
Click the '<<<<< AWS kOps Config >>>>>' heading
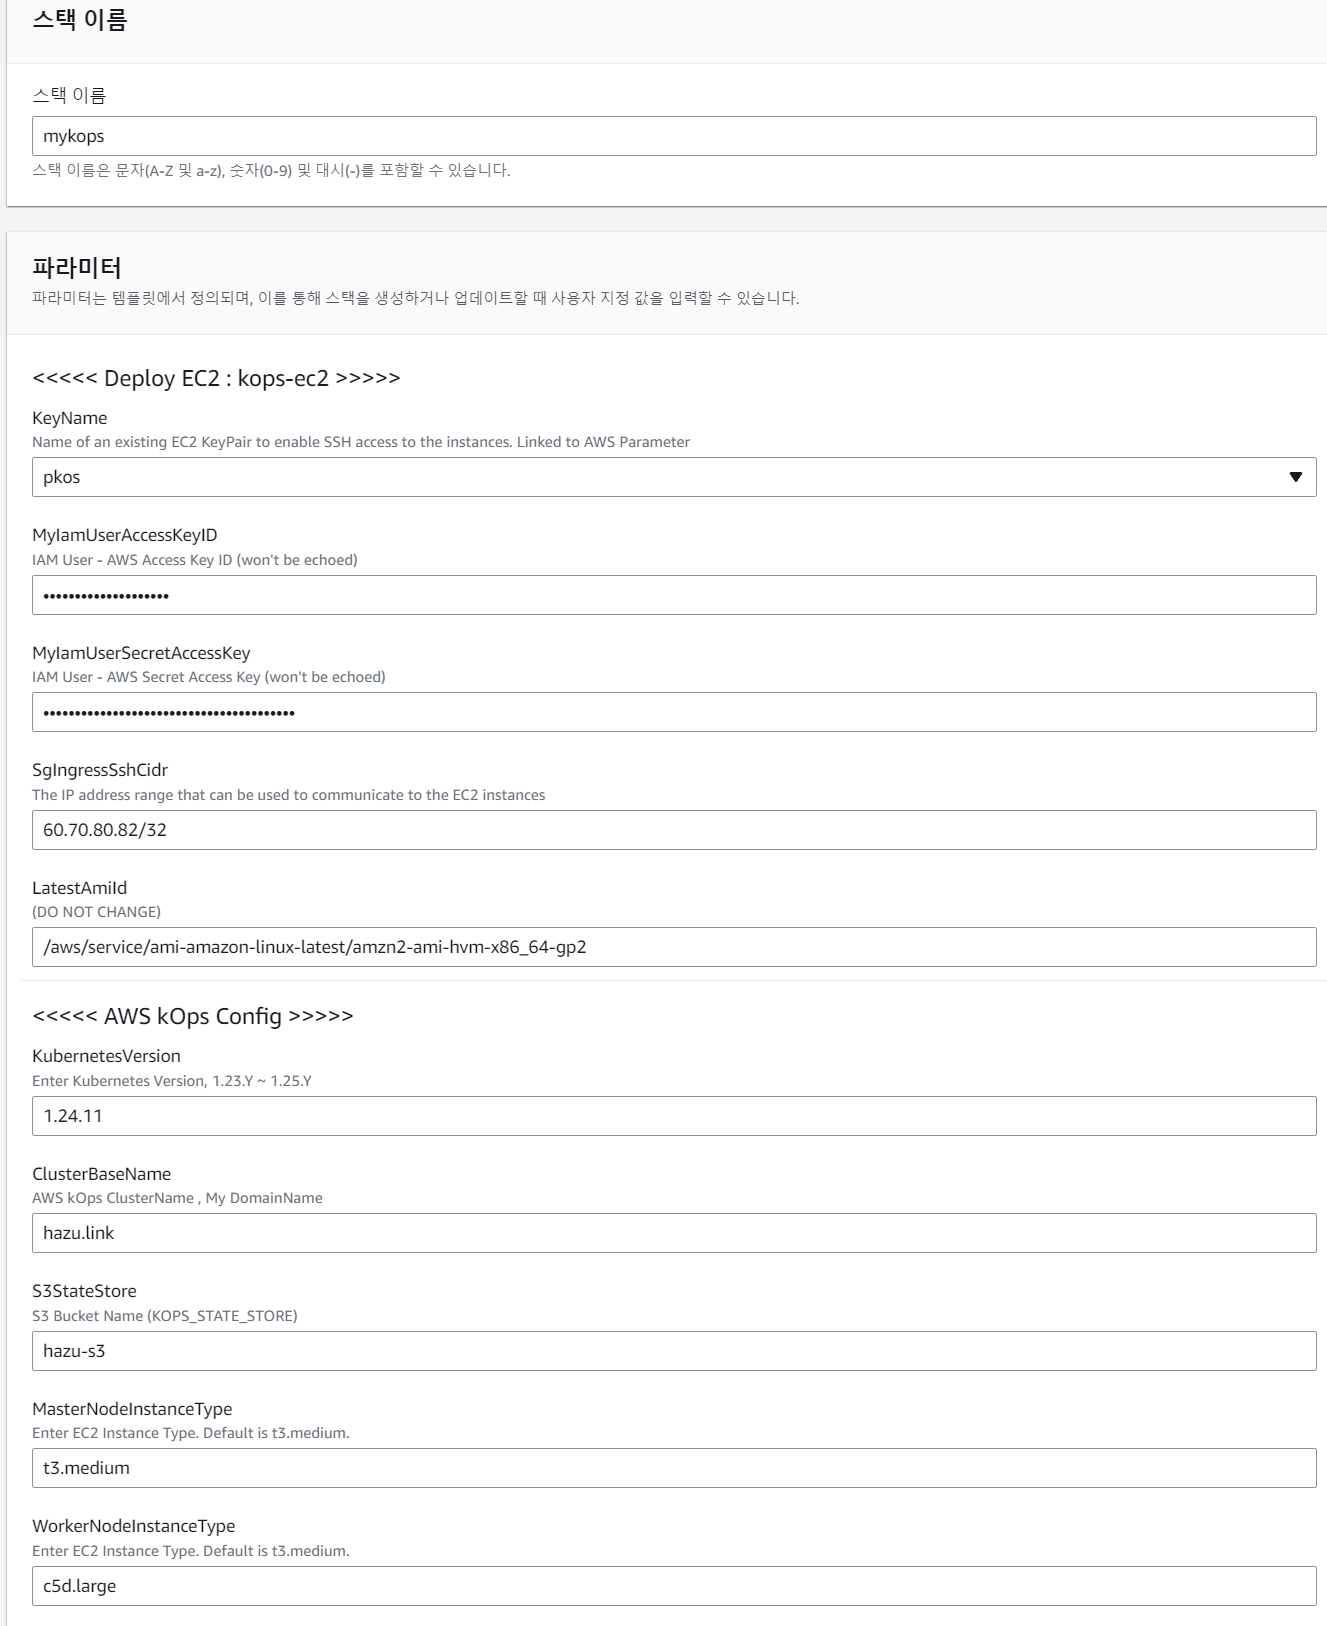193,1016
